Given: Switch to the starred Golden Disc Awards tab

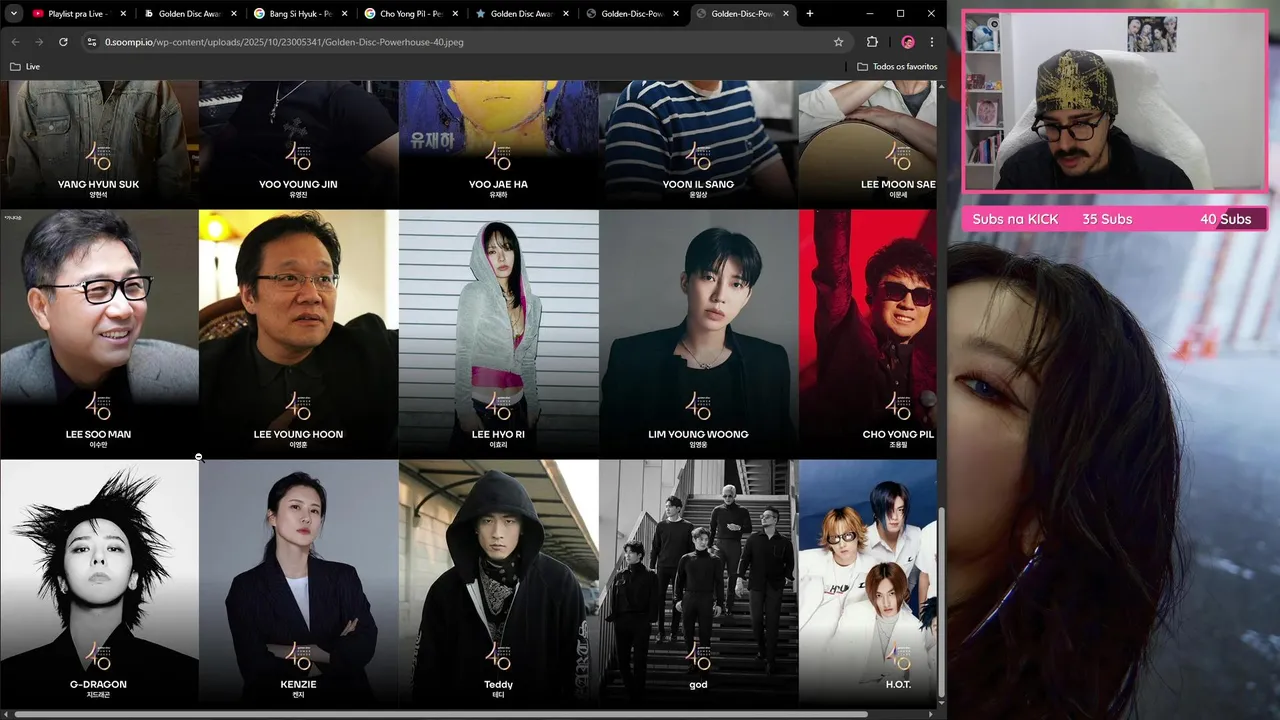Looking at the screenshot, I should click(518, 14).
